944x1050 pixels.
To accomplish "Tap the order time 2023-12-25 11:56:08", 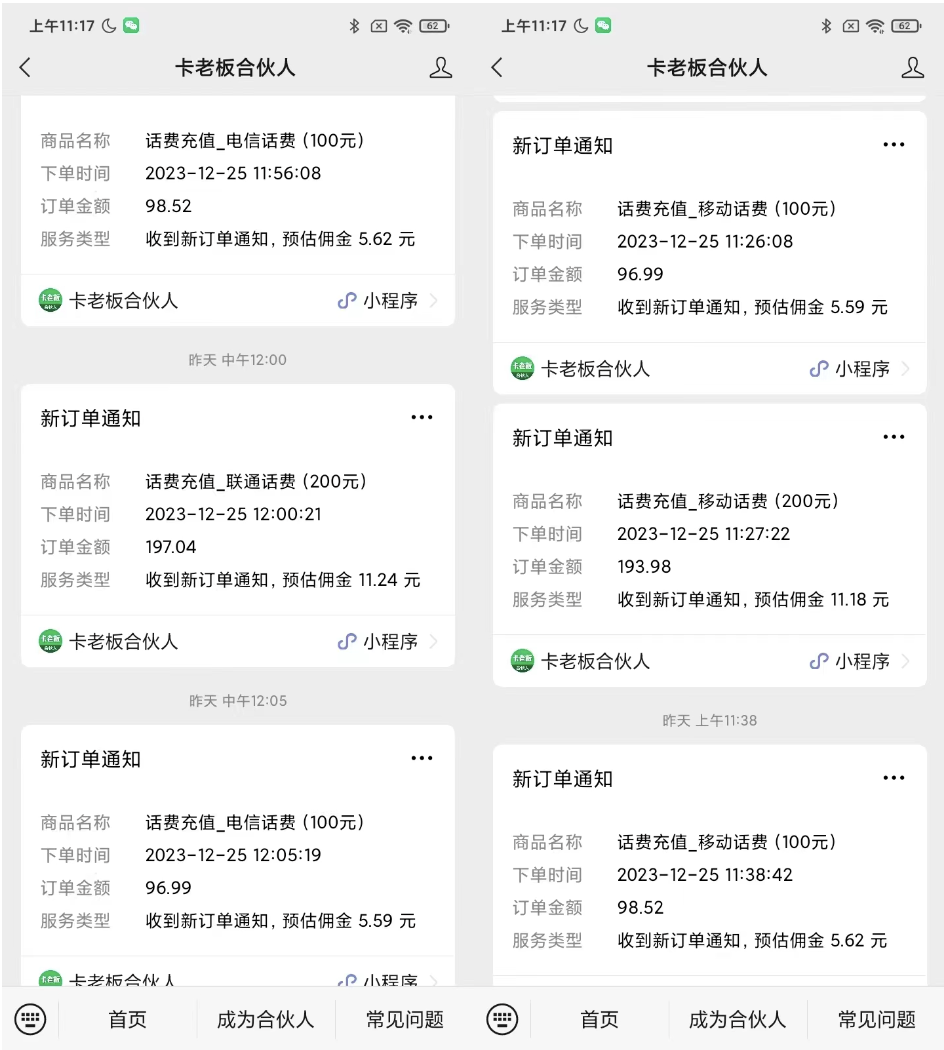I will click(233, 173).
